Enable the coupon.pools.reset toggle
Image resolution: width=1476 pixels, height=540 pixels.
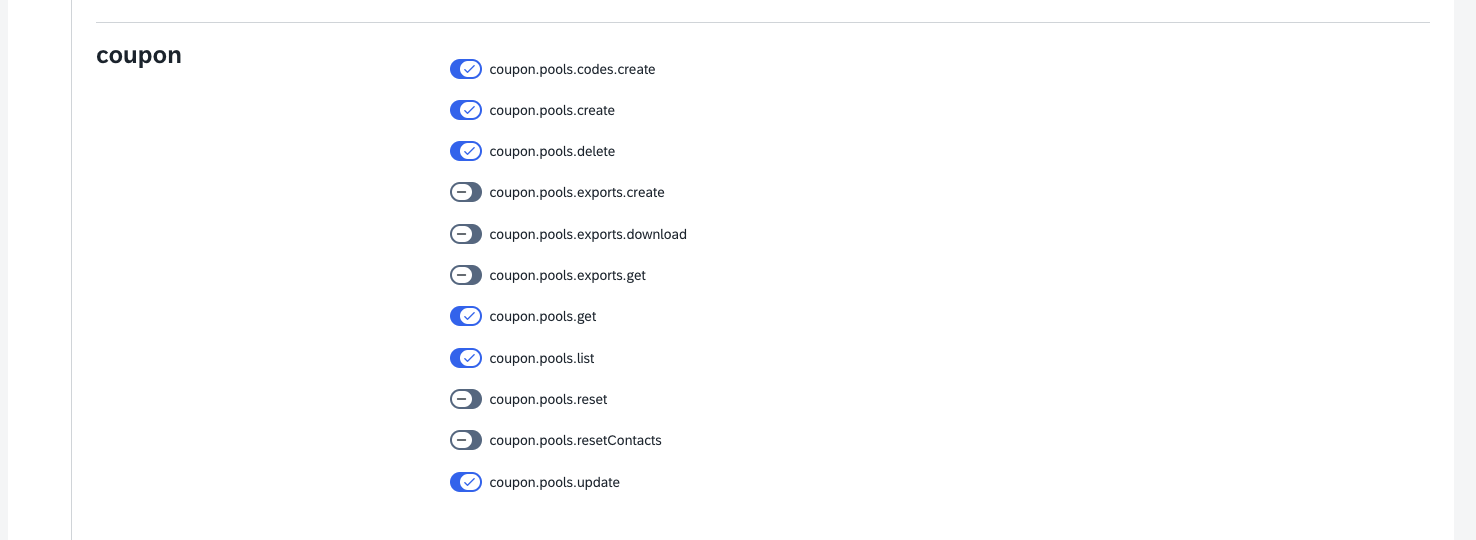pyautogui.click(x=466, y=399)
